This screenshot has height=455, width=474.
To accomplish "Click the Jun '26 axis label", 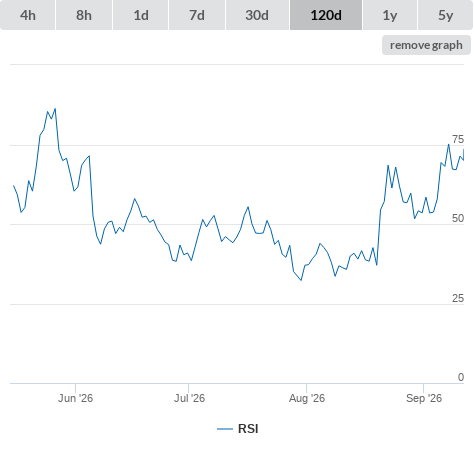I will pyautogui.click(x=75, y=398).
